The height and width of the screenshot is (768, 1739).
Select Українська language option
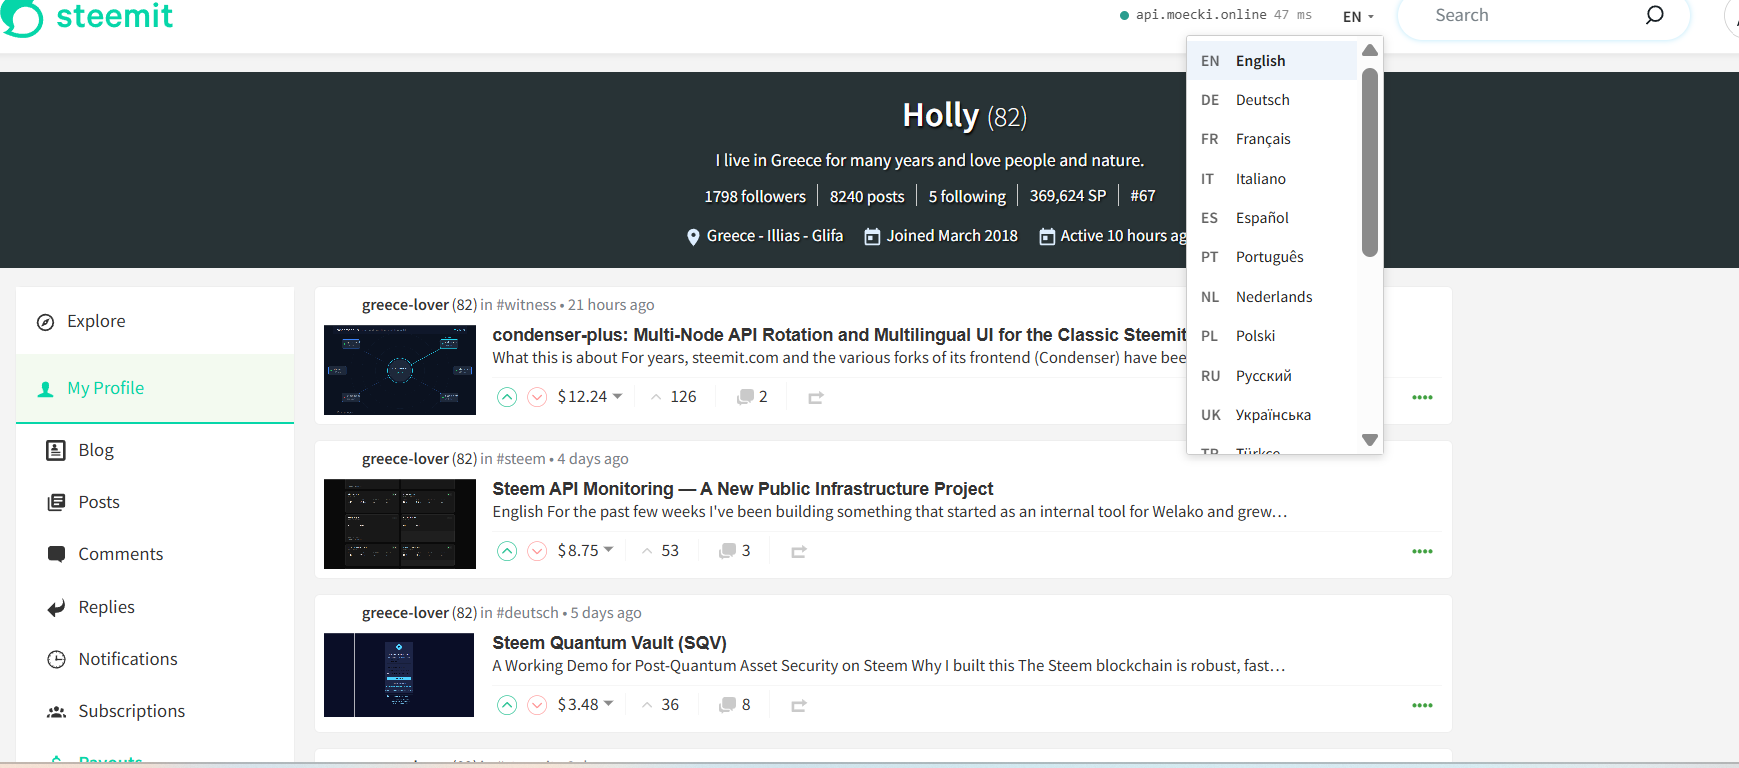coord(1272,415)
